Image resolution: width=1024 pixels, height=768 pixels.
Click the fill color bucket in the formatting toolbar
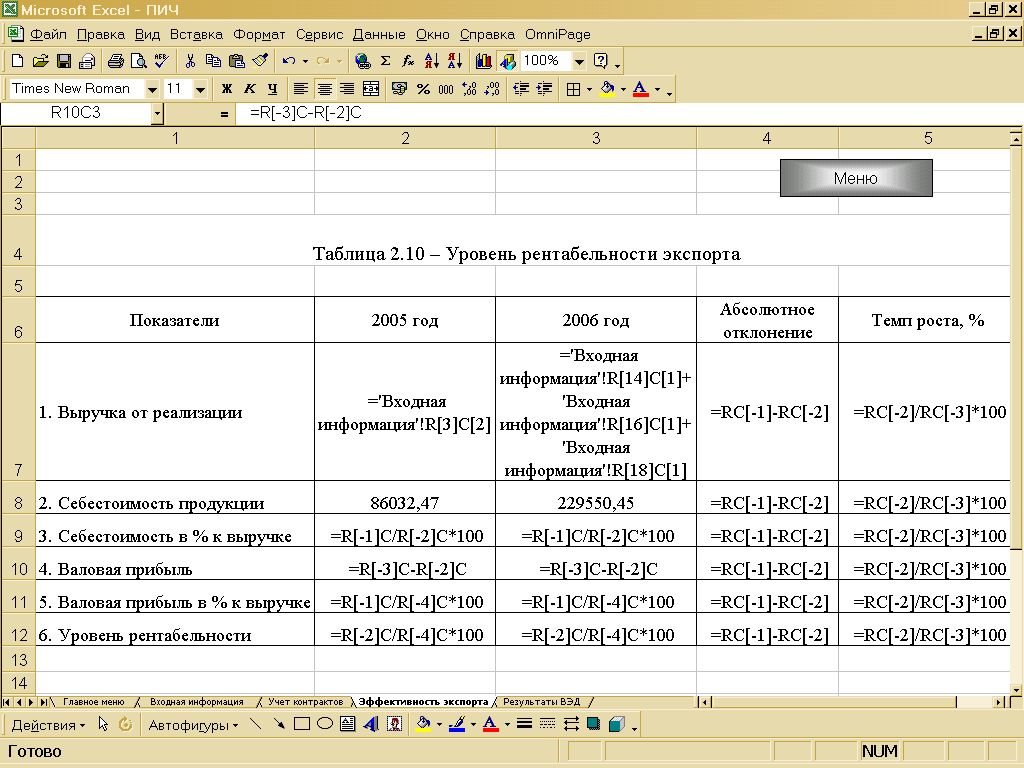click(606, 89)
